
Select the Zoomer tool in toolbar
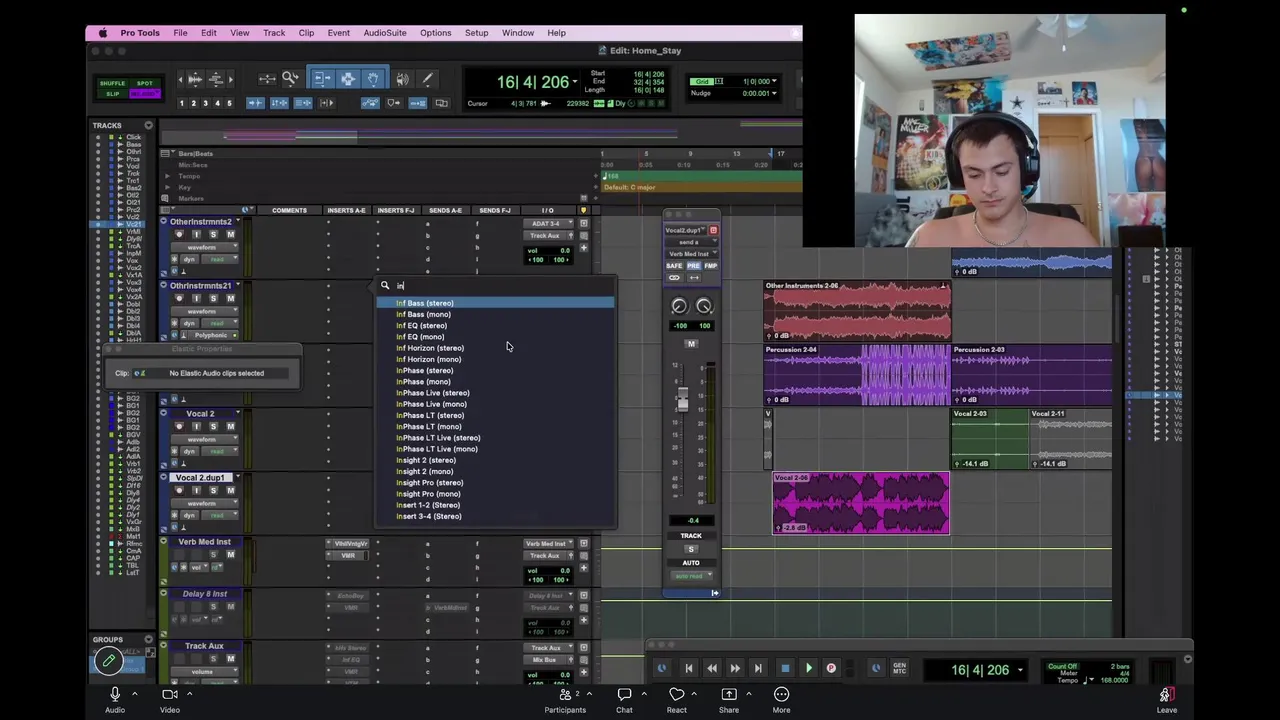tap(290, 79)
